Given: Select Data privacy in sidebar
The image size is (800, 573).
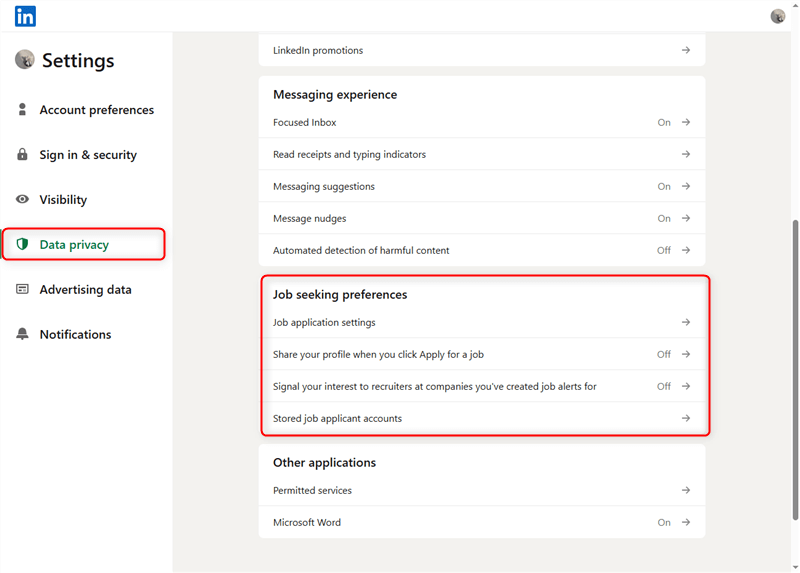Looking at the screenshot, I should (x=84, y=244).
